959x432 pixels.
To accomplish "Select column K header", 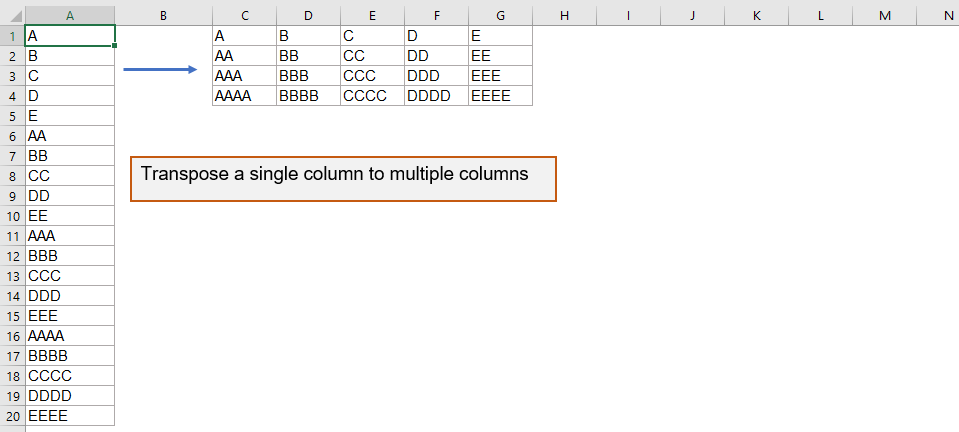I will [x=756, y=15].
